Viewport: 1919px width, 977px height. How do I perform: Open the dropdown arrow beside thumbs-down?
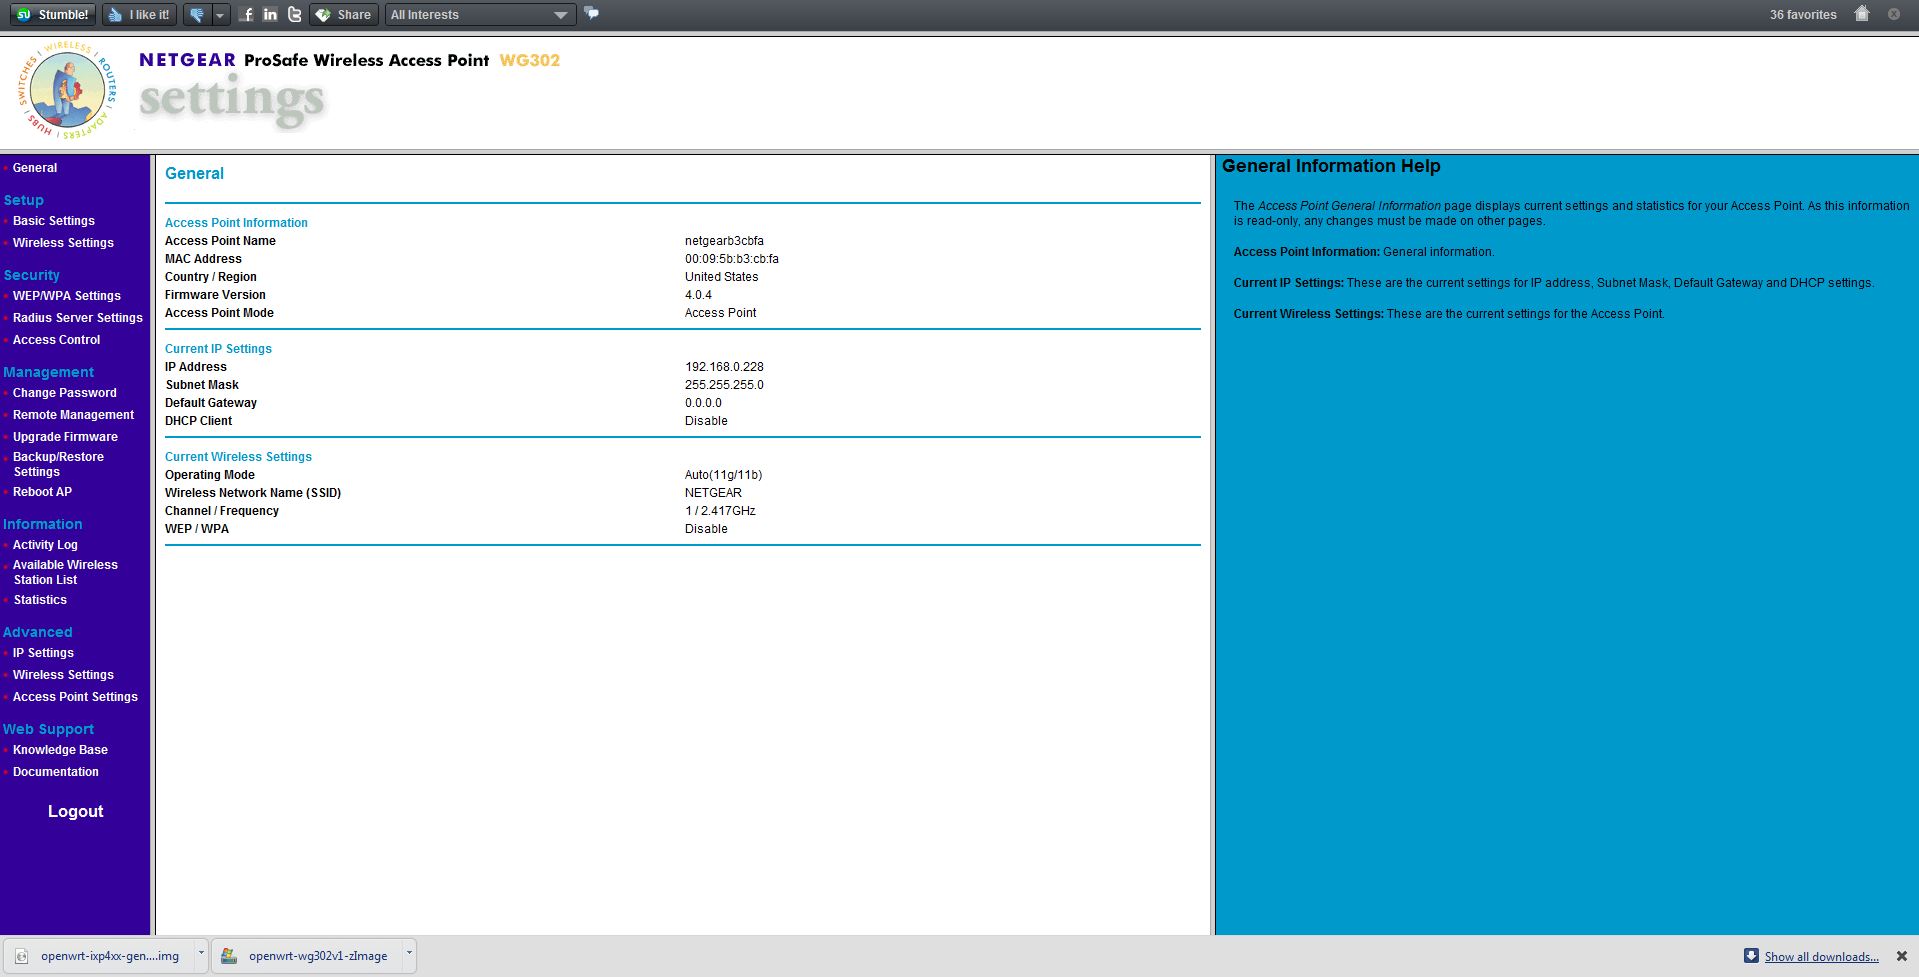click(221, 15)
